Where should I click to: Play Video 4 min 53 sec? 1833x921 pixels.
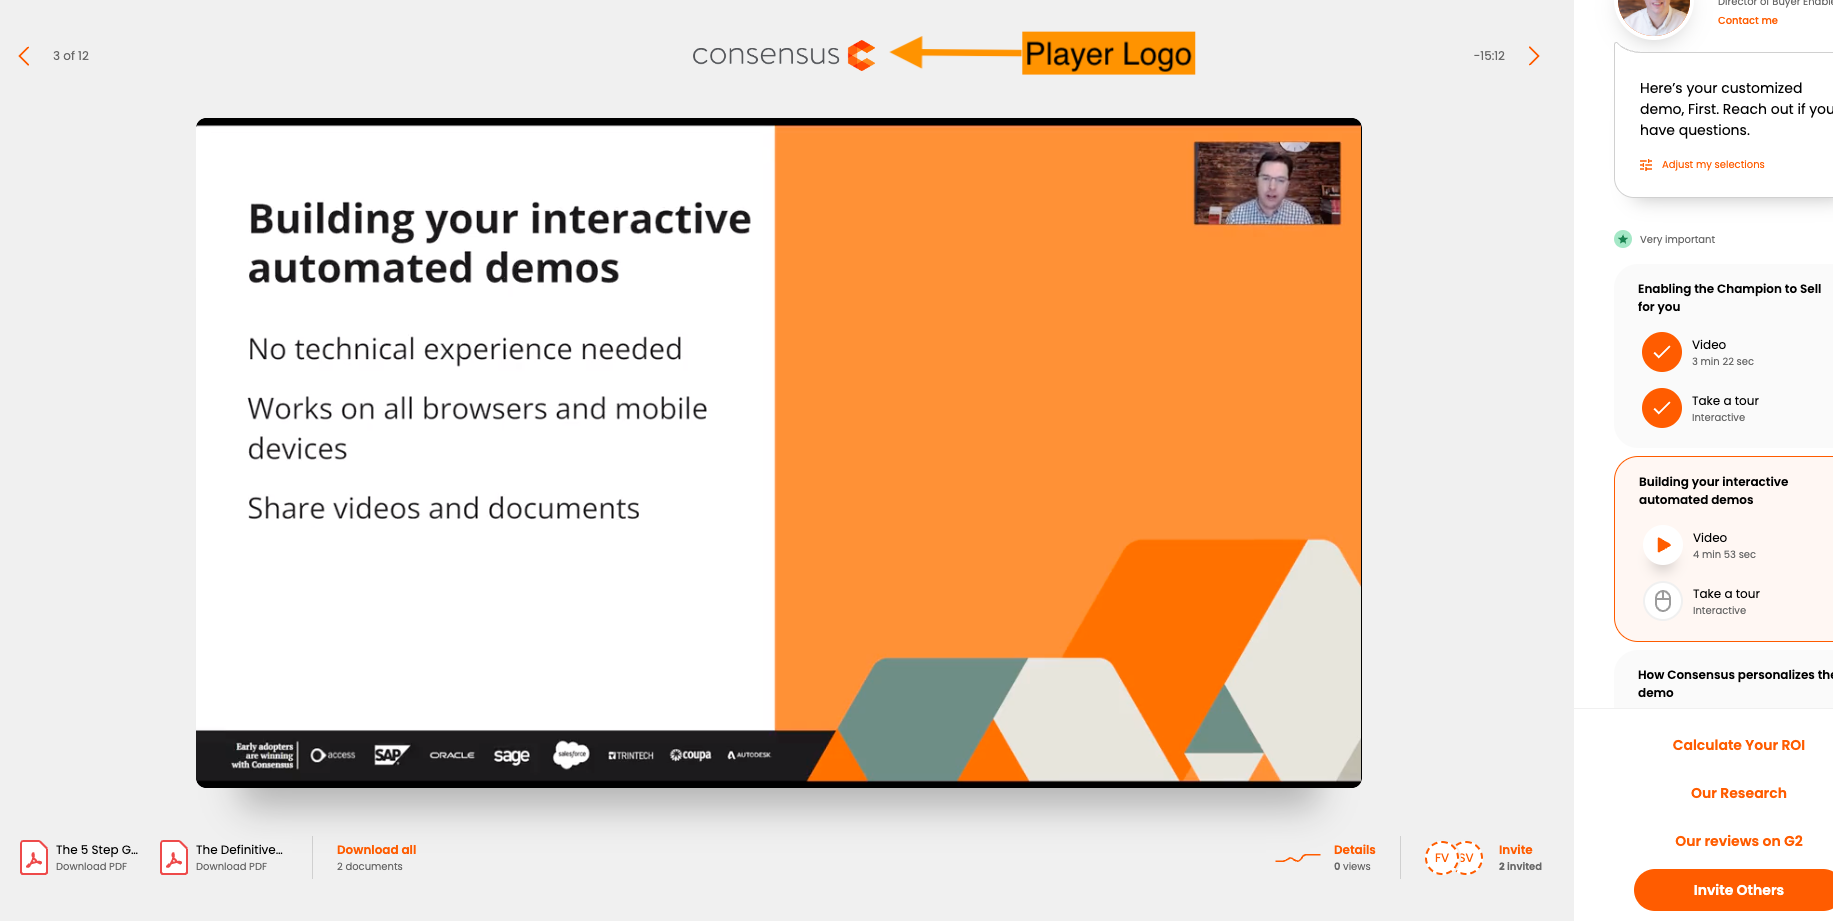pyautogui.click(x=1663, y=545)
